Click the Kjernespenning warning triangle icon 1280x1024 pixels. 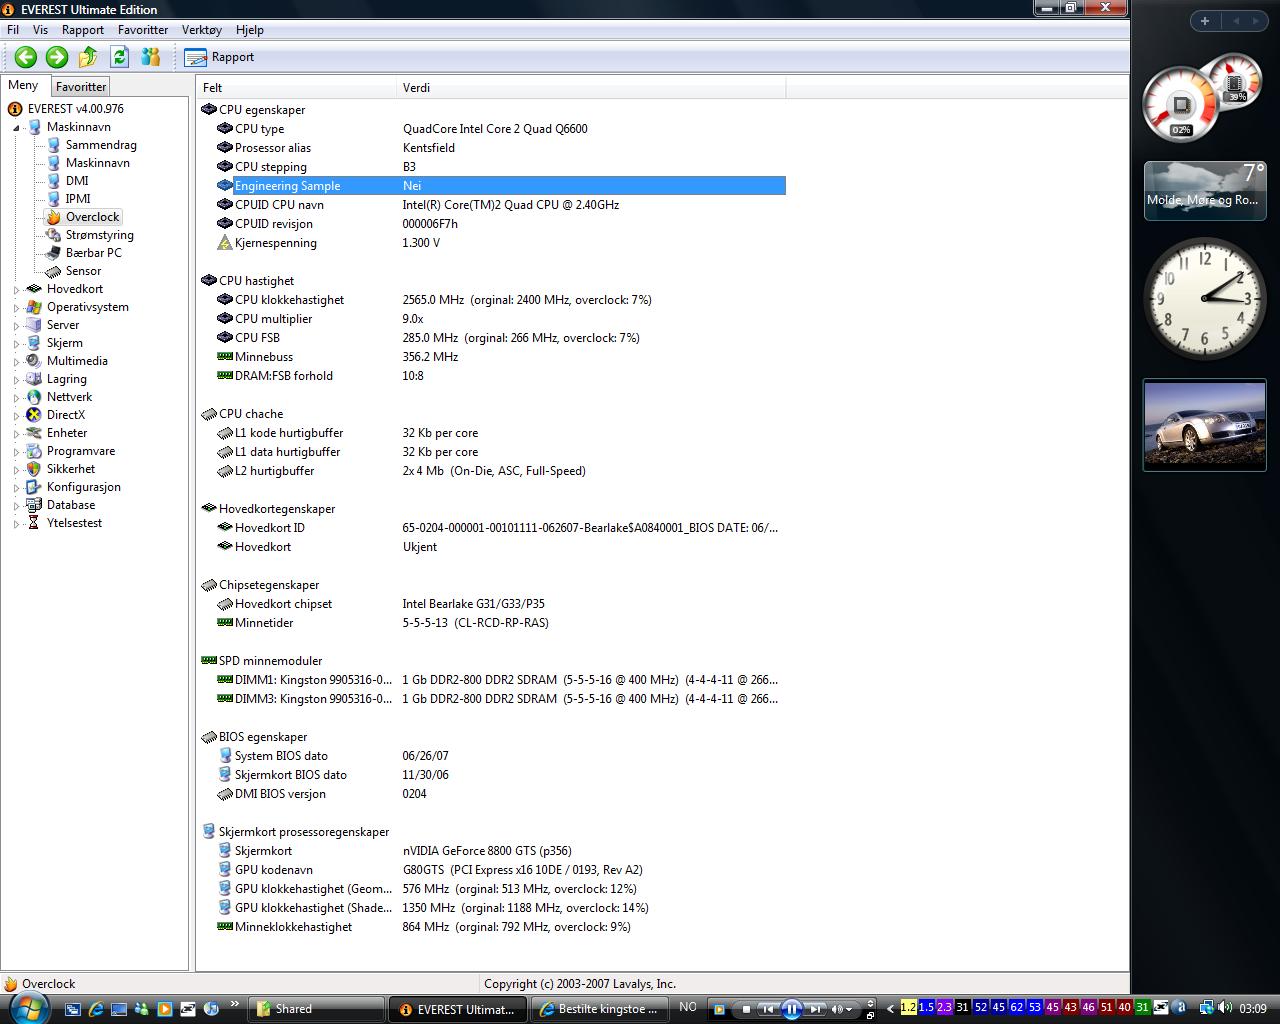pos(225,243)
